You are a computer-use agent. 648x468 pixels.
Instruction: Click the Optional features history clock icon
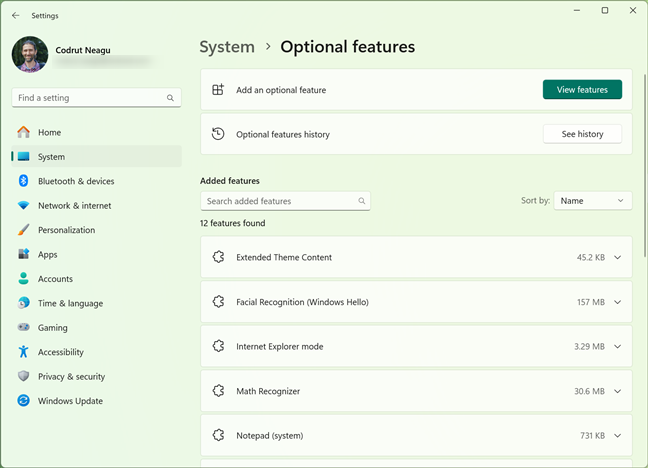point(218,134)
